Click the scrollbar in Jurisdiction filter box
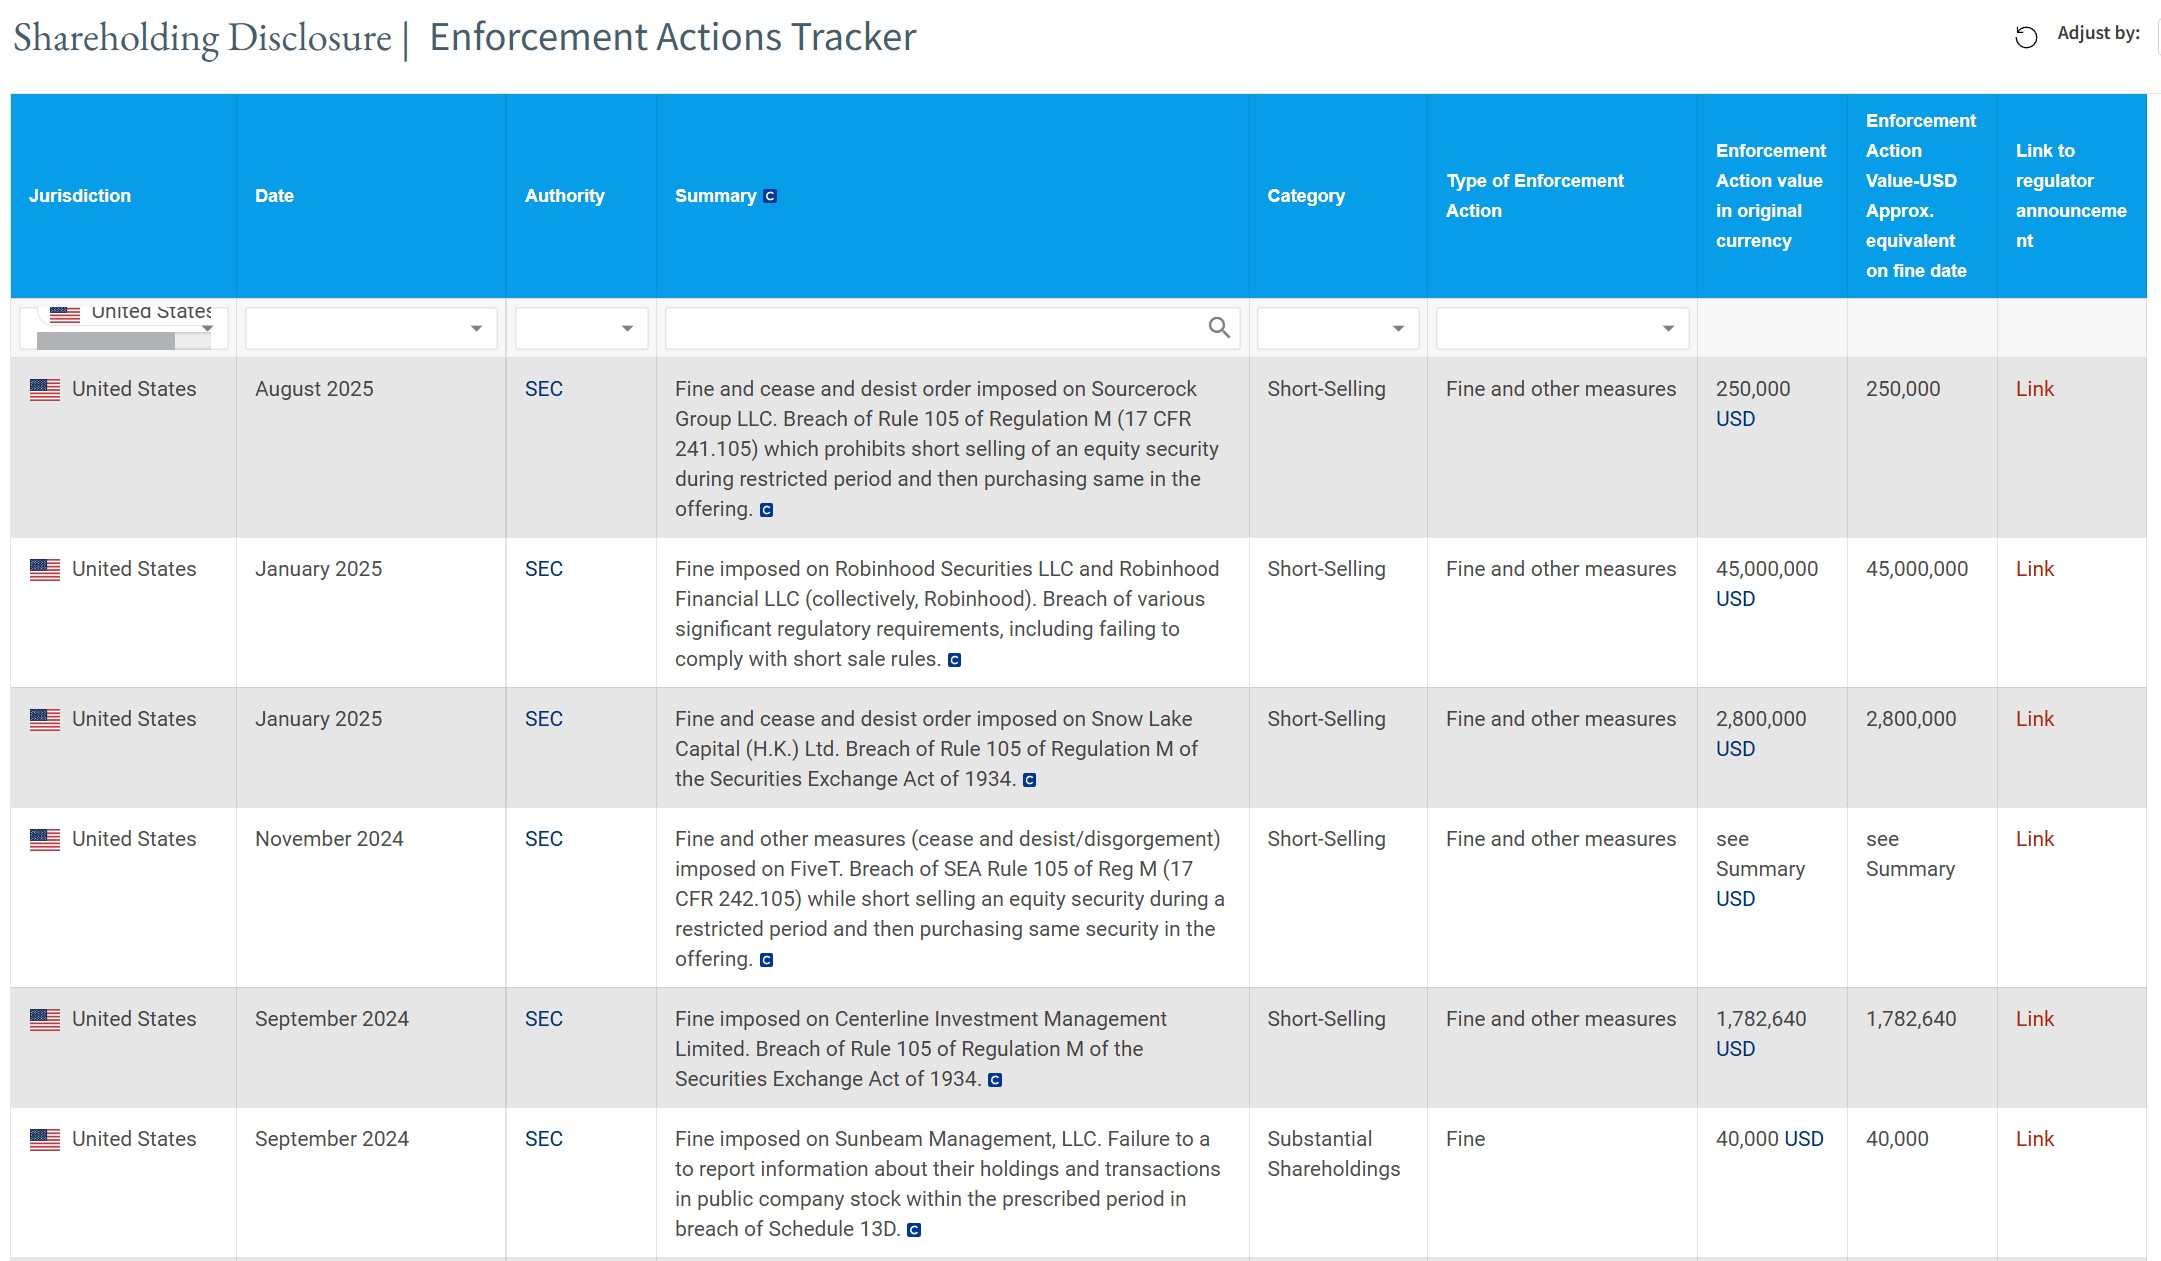The height and width of the screenshot is (1261, 2161). click(106, 341)
